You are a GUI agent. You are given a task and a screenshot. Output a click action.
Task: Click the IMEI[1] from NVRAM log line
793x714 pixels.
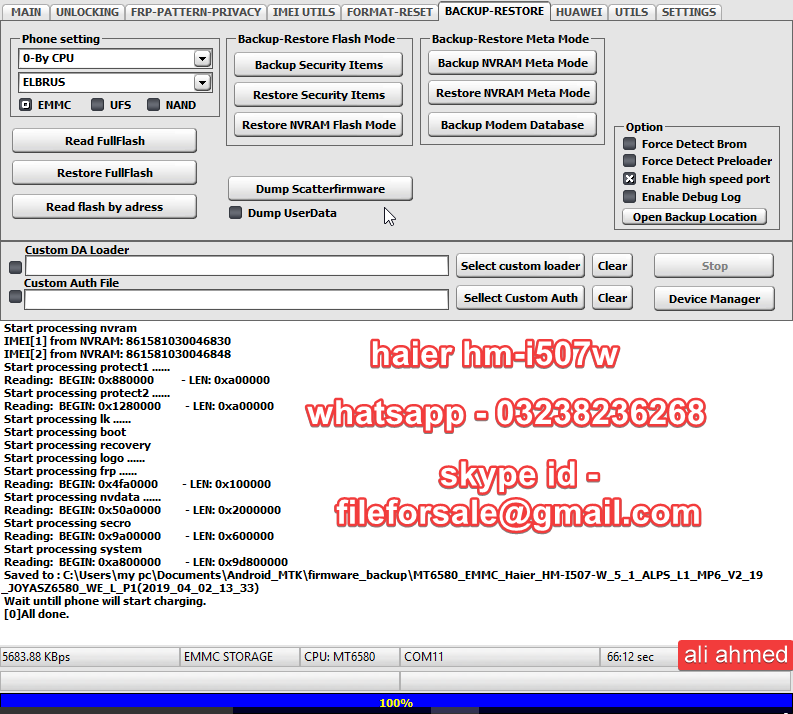[x=117, y=341]
